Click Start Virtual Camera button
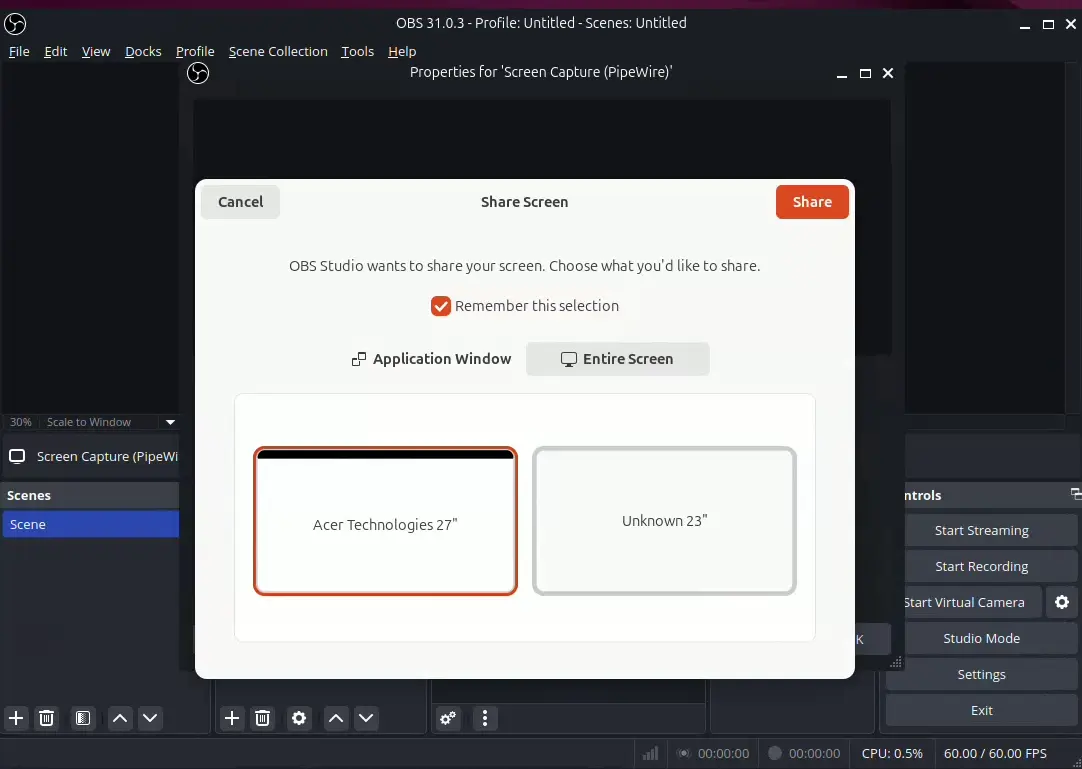Image resolution: width=1082 pixels, height=769 pixels. click(964, 602)
